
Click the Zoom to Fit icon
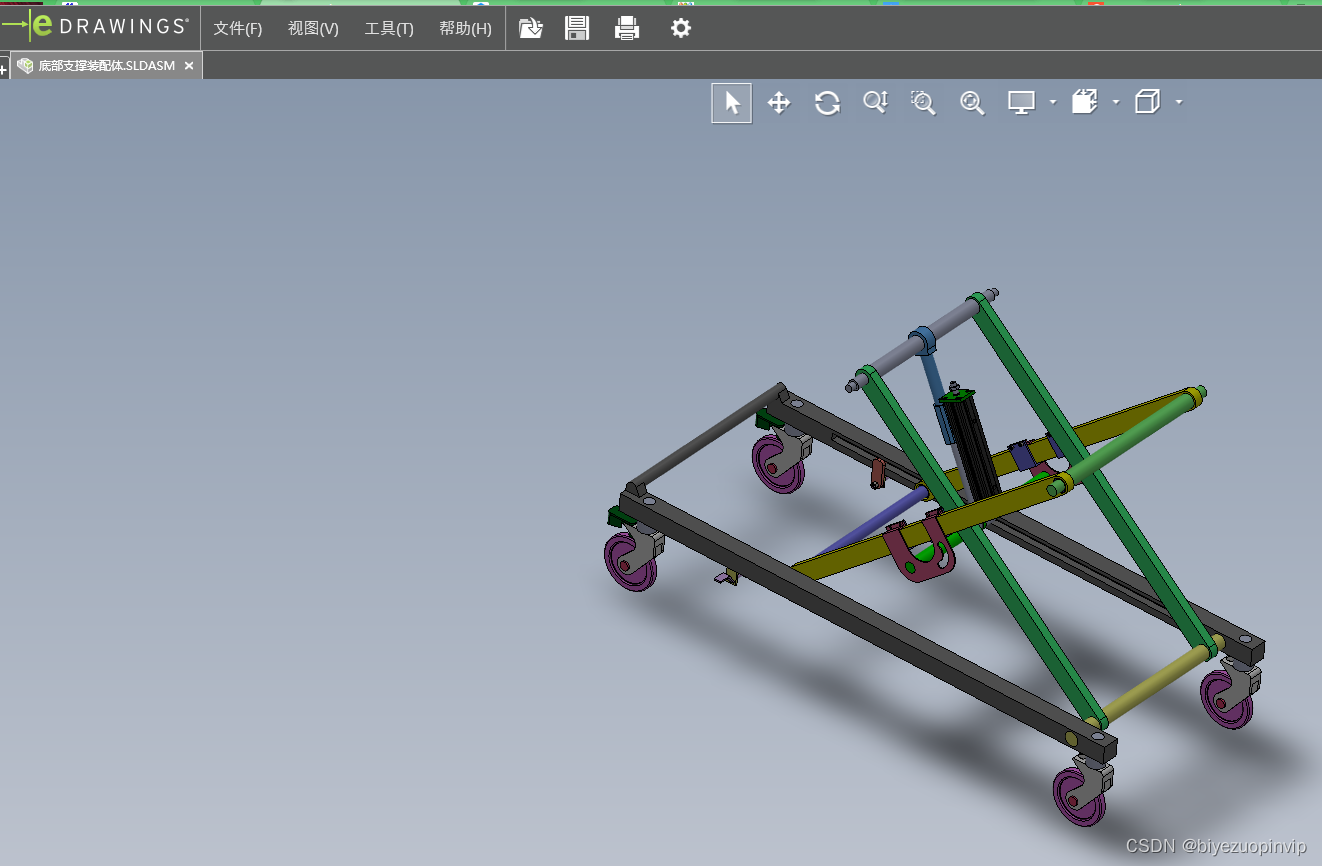972,103
